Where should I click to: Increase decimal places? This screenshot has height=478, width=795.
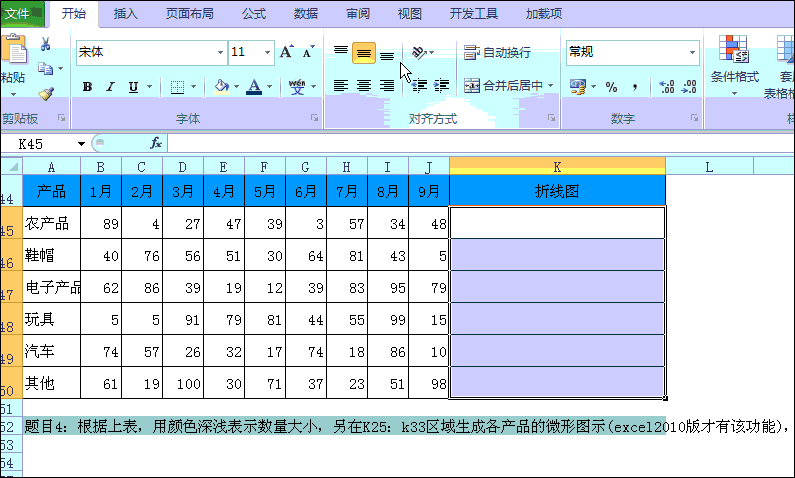666,87
